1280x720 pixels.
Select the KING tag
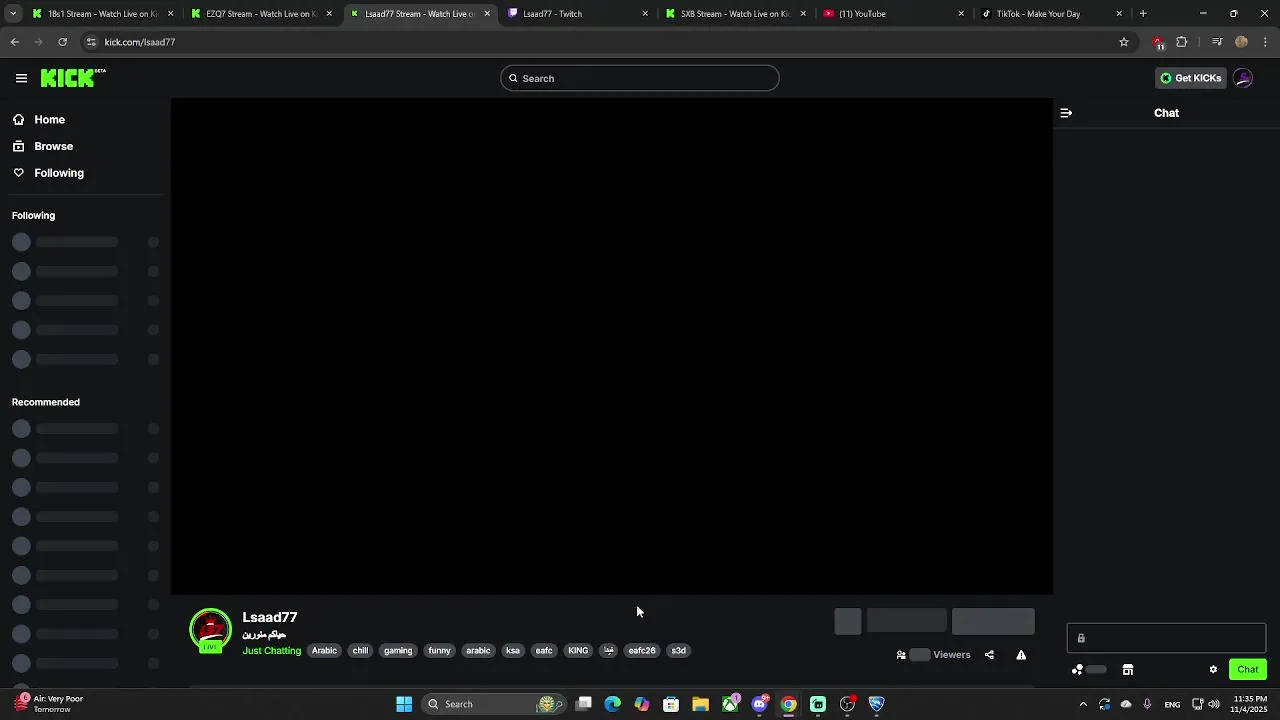578,651
